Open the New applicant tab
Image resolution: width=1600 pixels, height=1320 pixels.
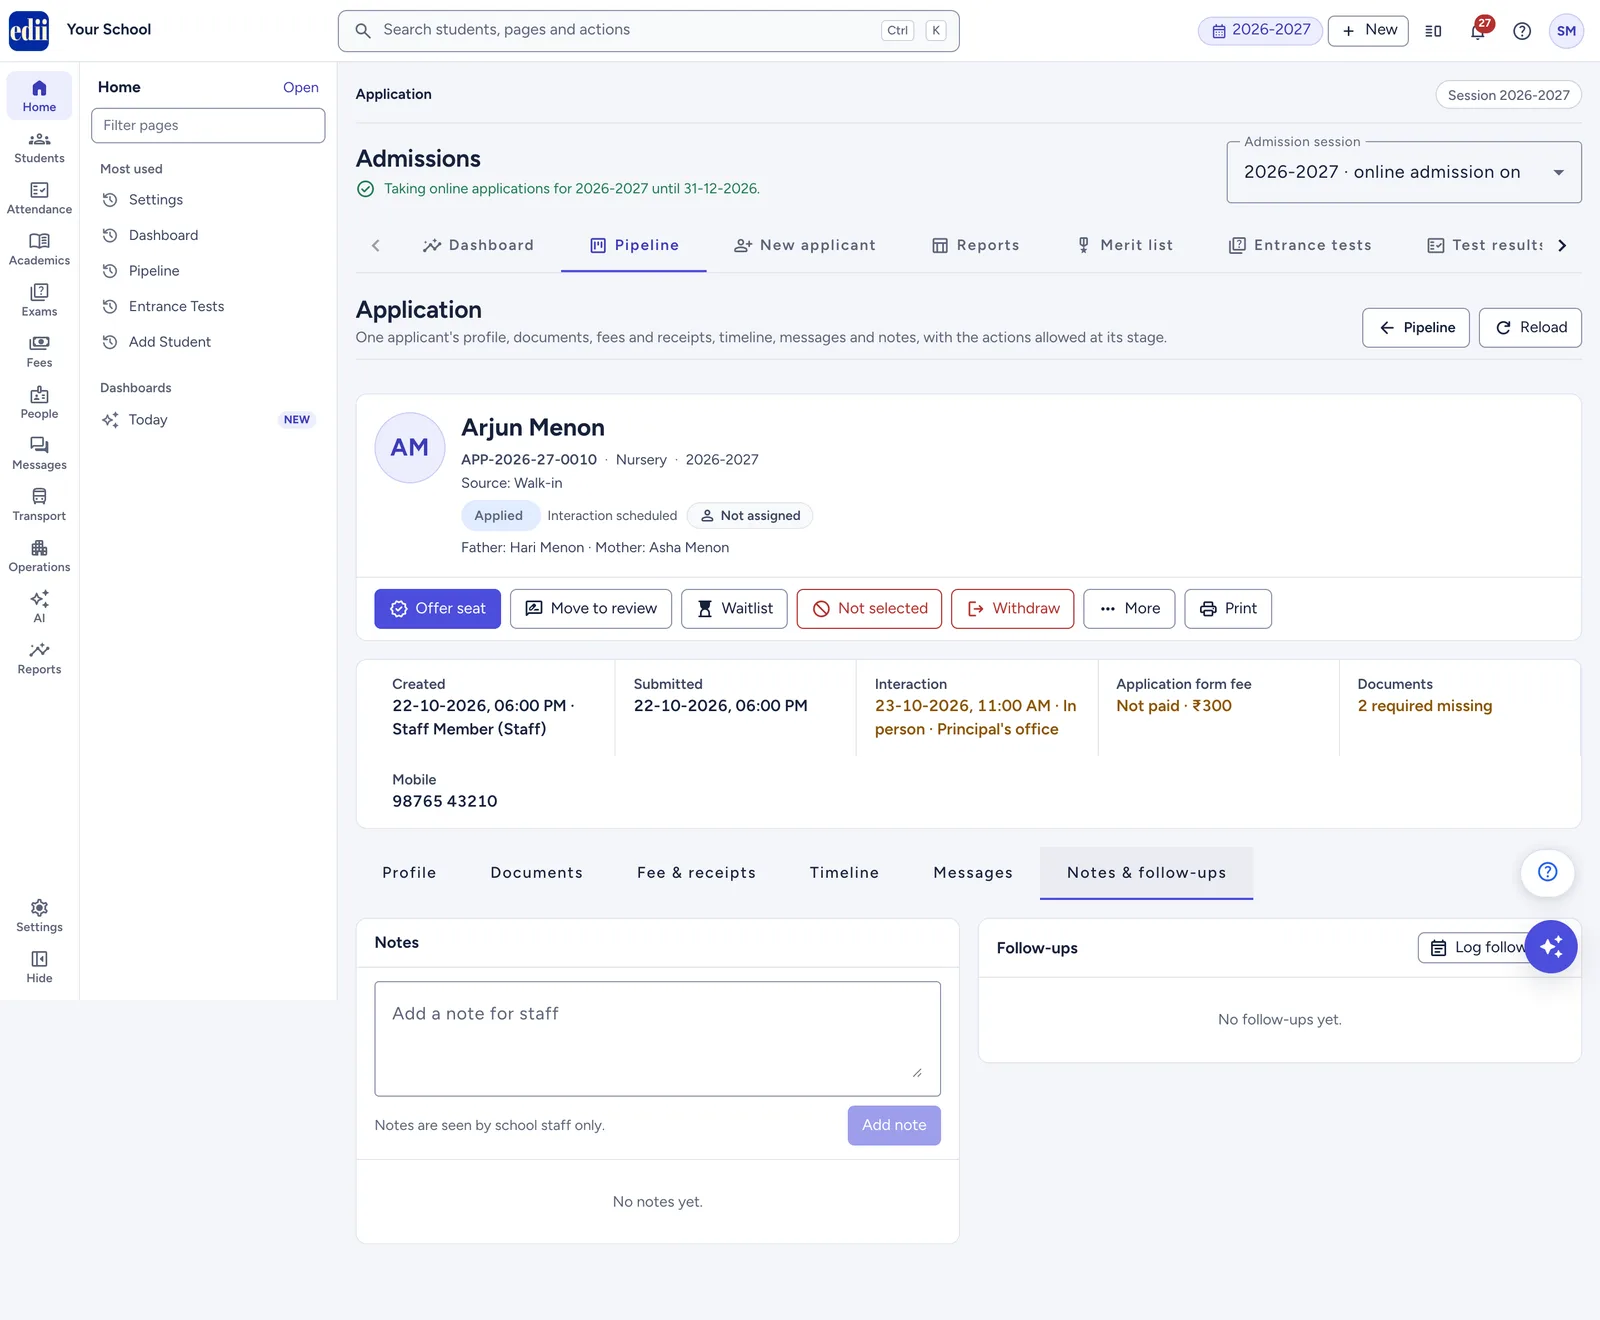coord(805,245)
